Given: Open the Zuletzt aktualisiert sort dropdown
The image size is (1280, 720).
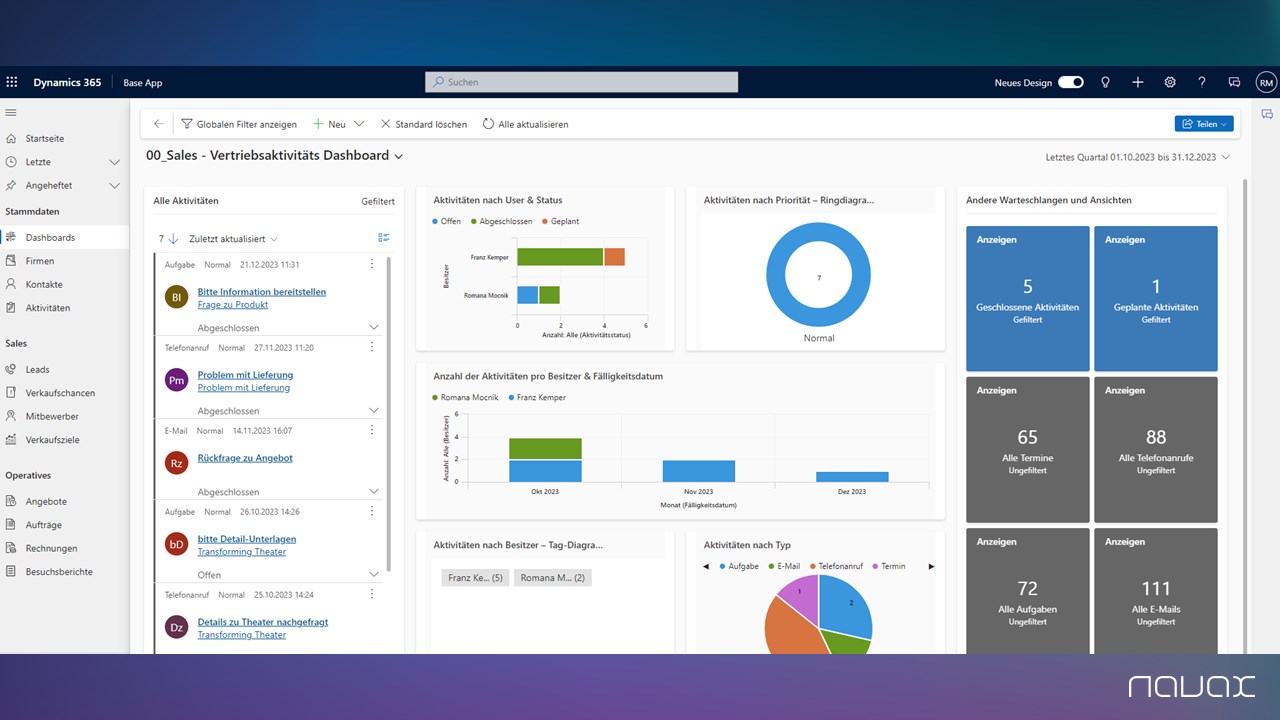Looking at the screenshot, I should [233, 239].
